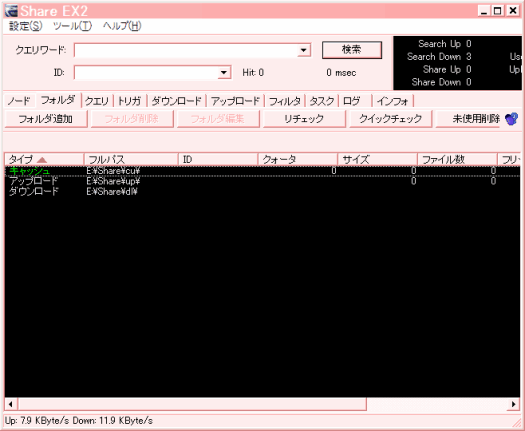Viewport: 525px width, 431px height.
Task: Open the 設定(S) menu
Action: coord(26,26)
